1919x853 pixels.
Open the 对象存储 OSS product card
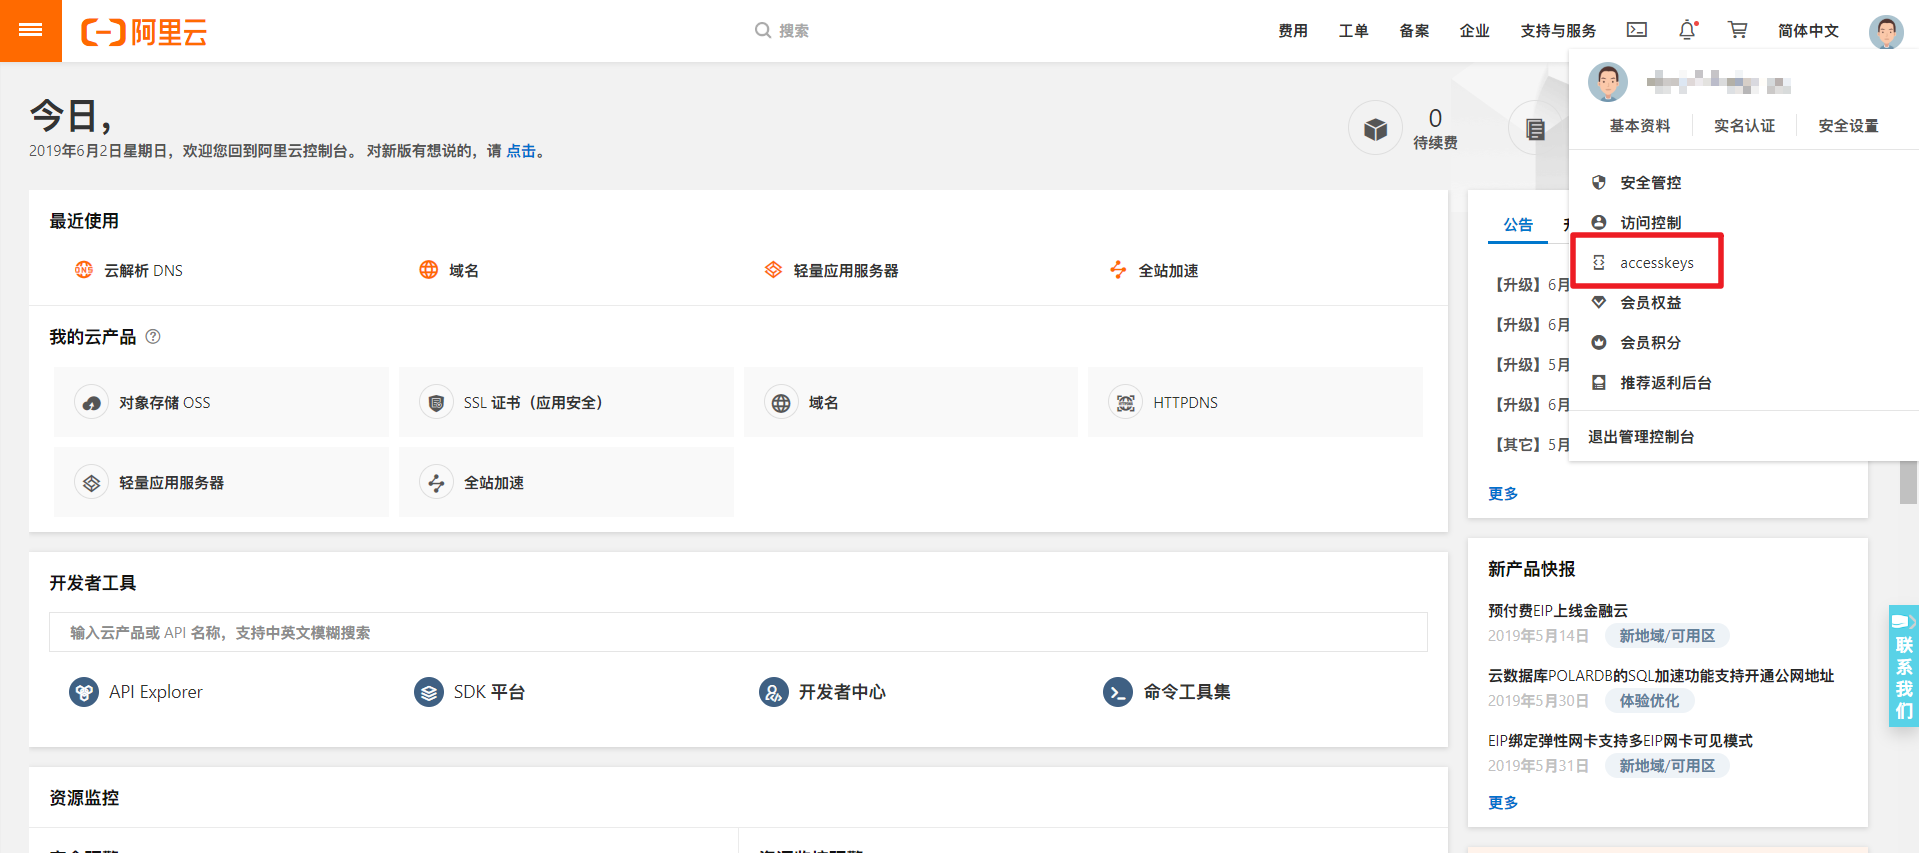[x=221, y=402]
